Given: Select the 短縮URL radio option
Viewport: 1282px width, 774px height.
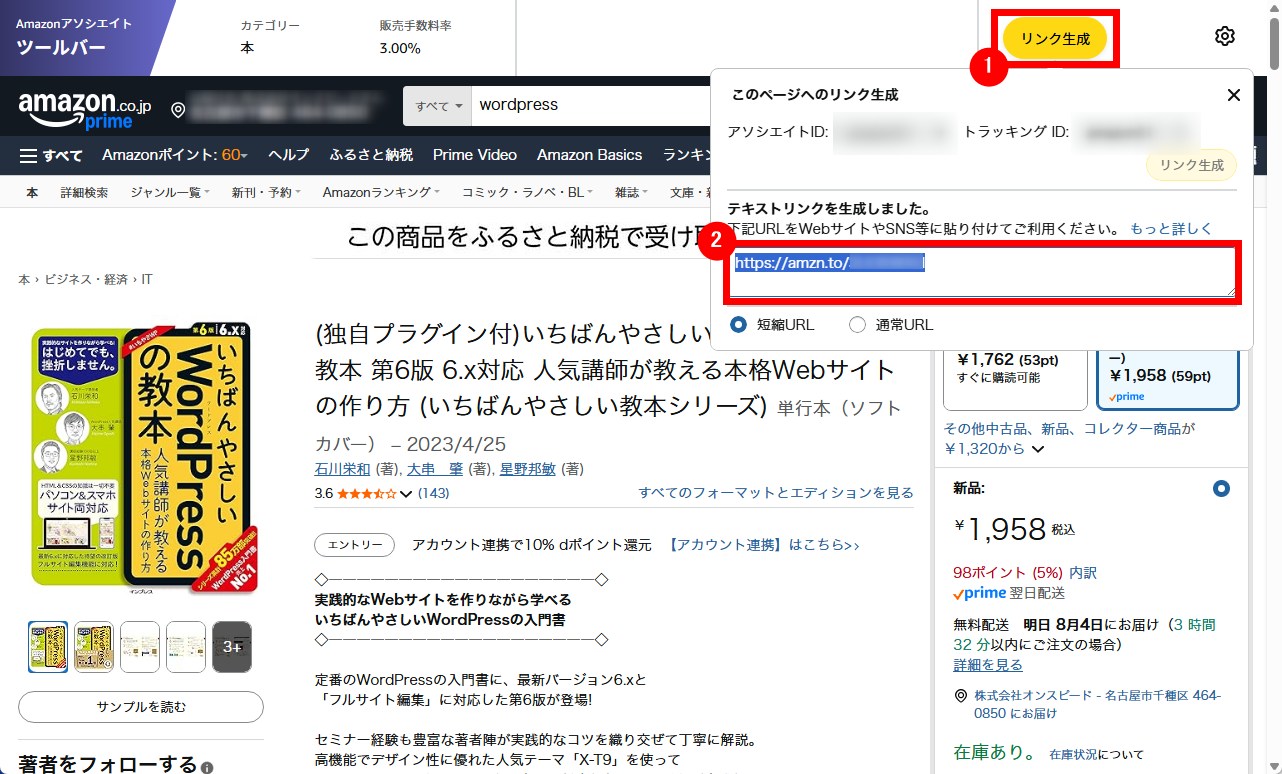Looking at the screenshot, I should coord(739,324).
